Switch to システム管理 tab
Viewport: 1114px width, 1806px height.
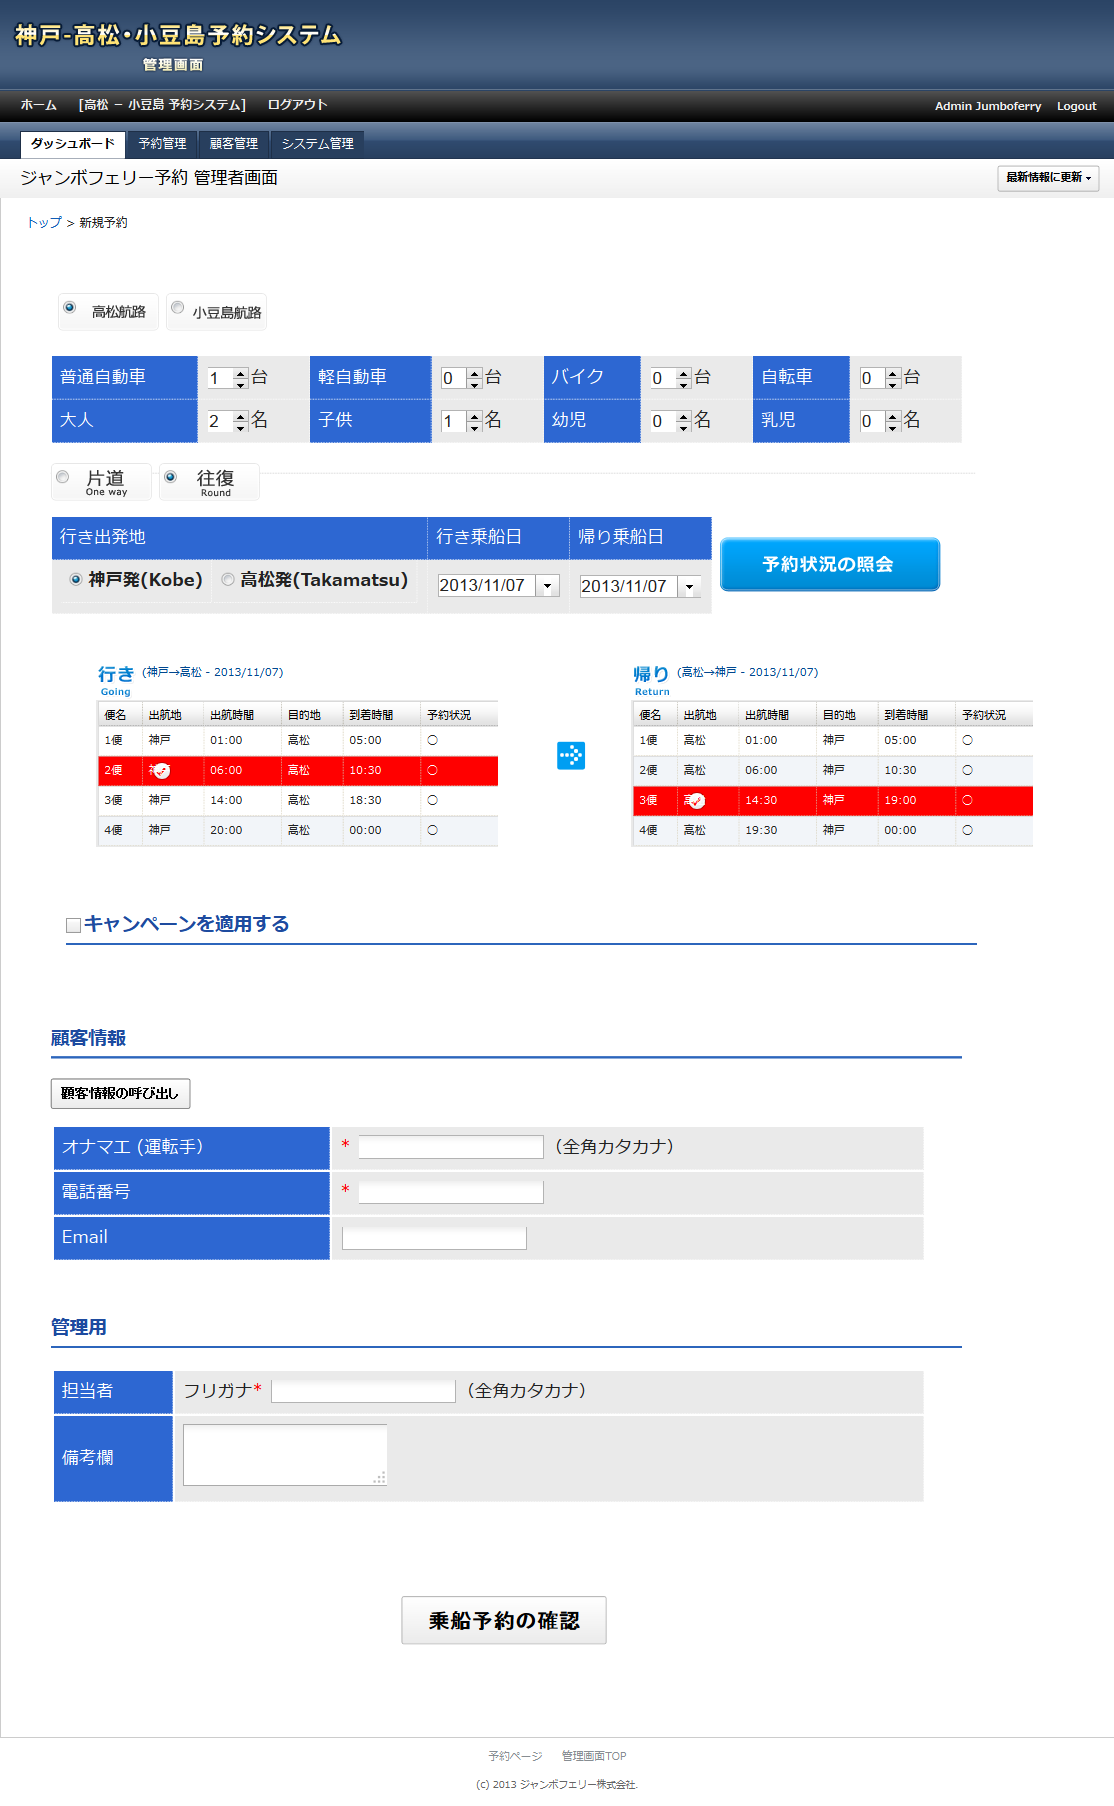click(x=318, y=144)
